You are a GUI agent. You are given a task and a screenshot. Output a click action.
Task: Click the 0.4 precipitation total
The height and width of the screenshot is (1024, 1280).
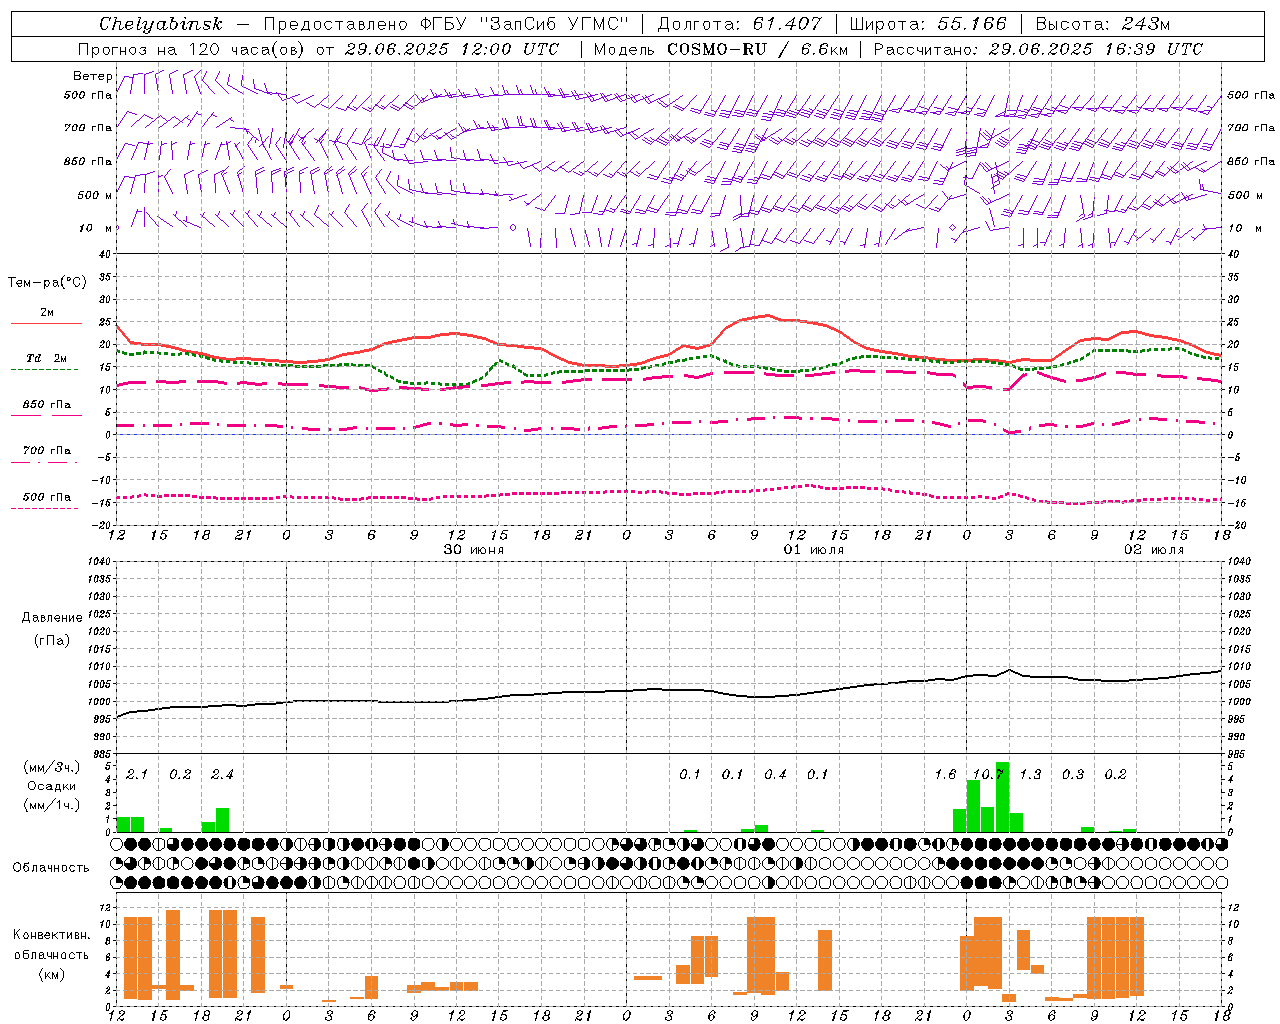click(775, 775)
